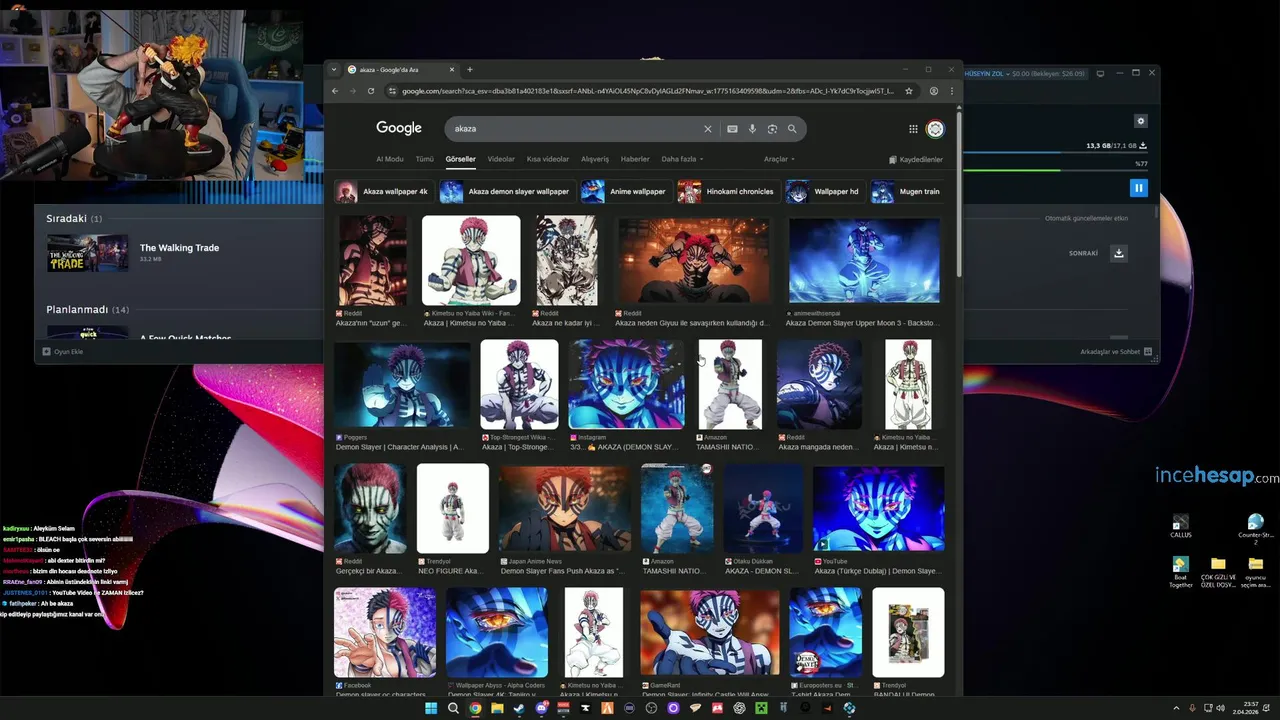Open Steam download settings gear
Image resolution: width=1280 pixels, height=720 pixels.
tap(1141, 121)
